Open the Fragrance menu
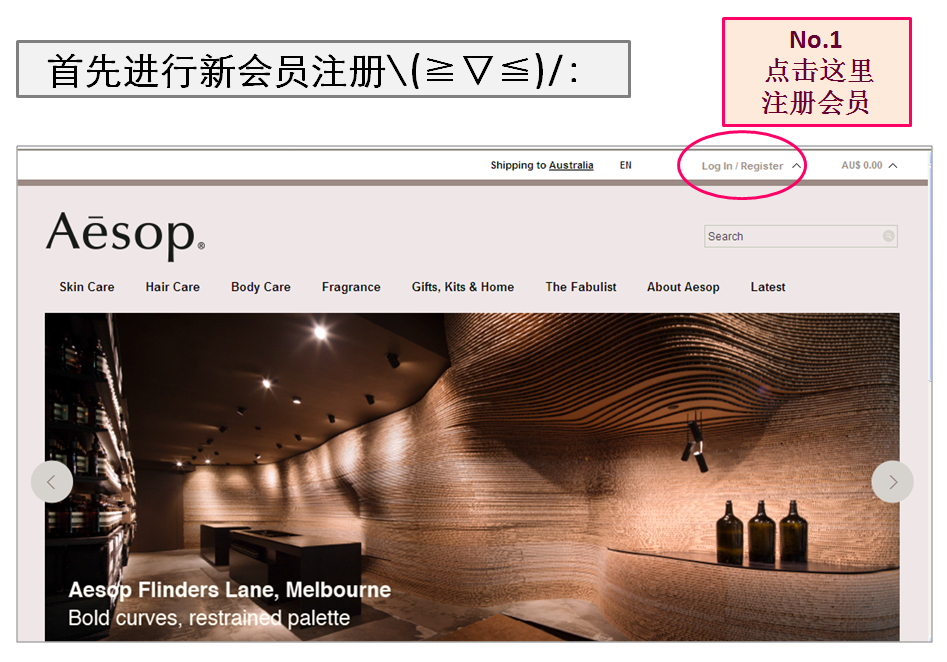This screenshot has width=947, height=662. tap(351, 287)
